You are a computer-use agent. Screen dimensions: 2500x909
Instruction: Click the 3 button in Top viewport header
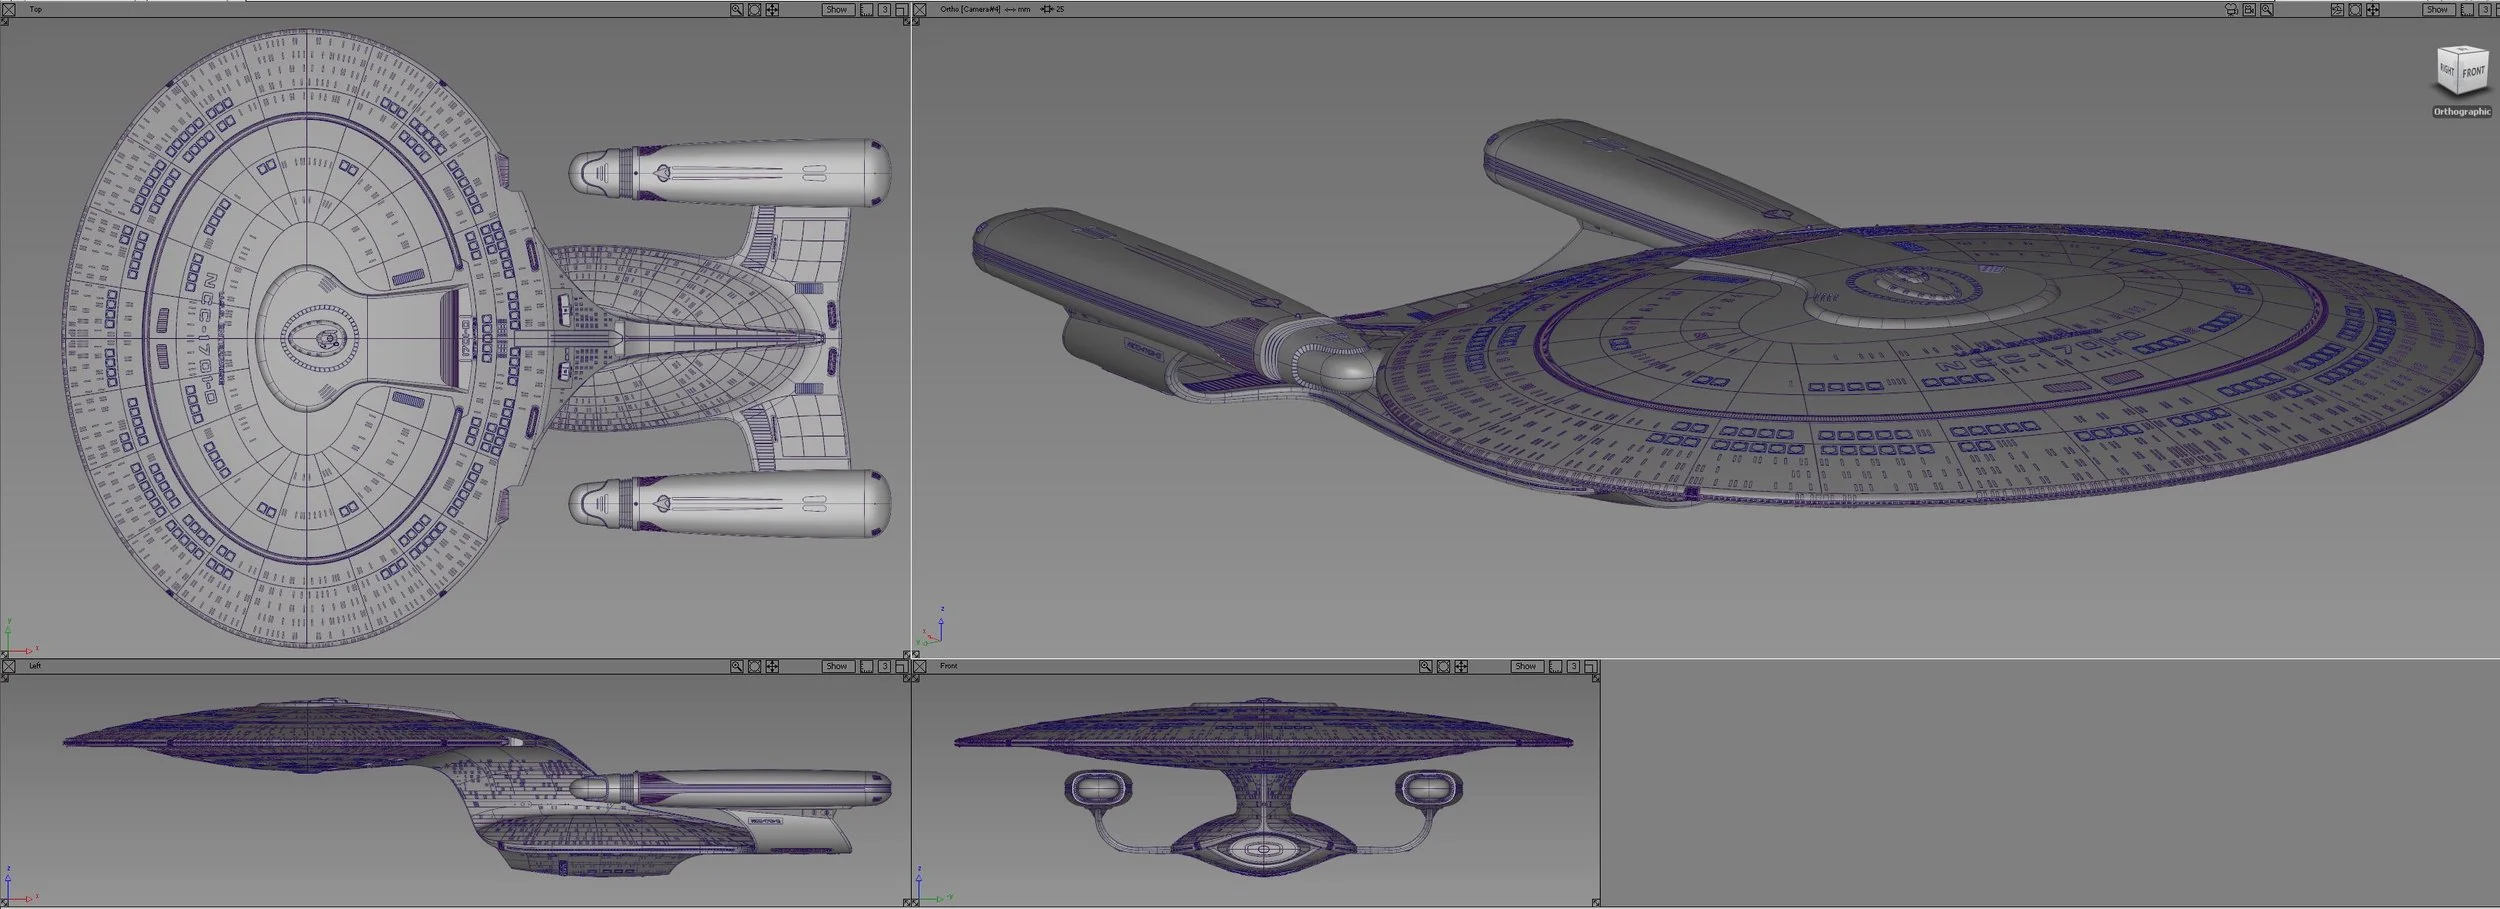[x=884, y=9]
